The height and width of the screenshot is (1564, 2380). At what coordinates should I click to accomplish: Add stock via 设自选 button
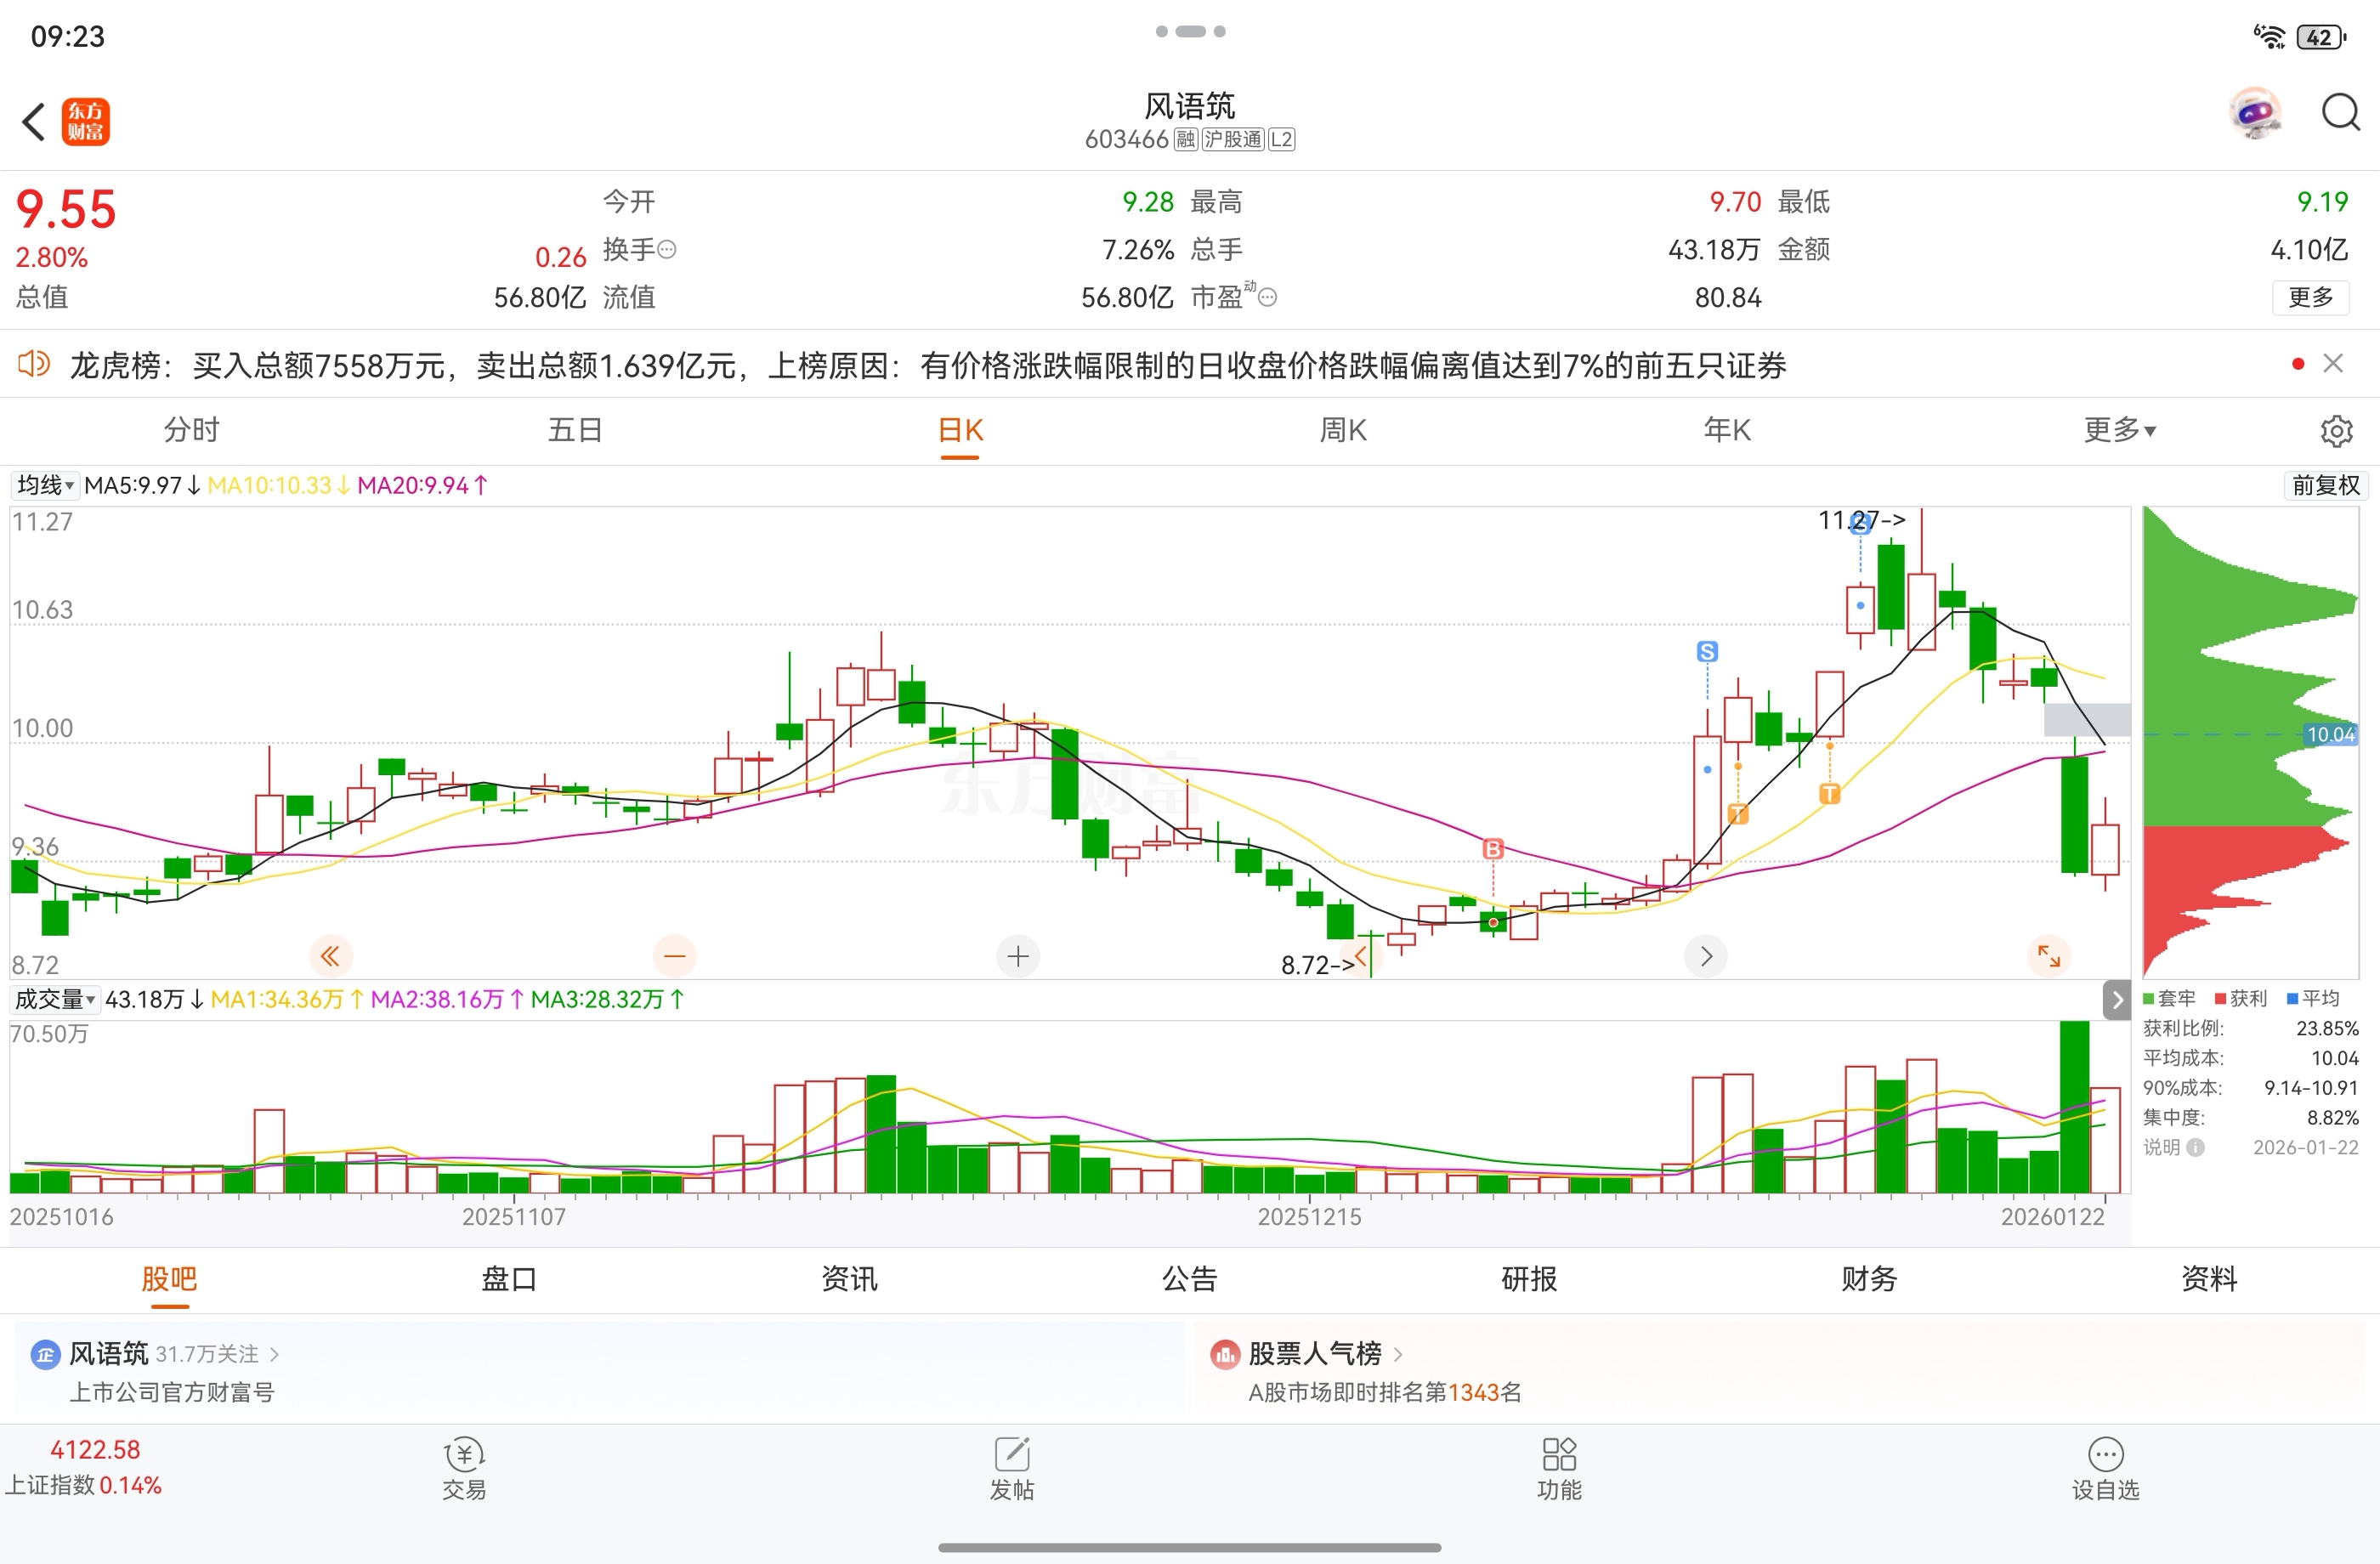pos(2105,1468)
